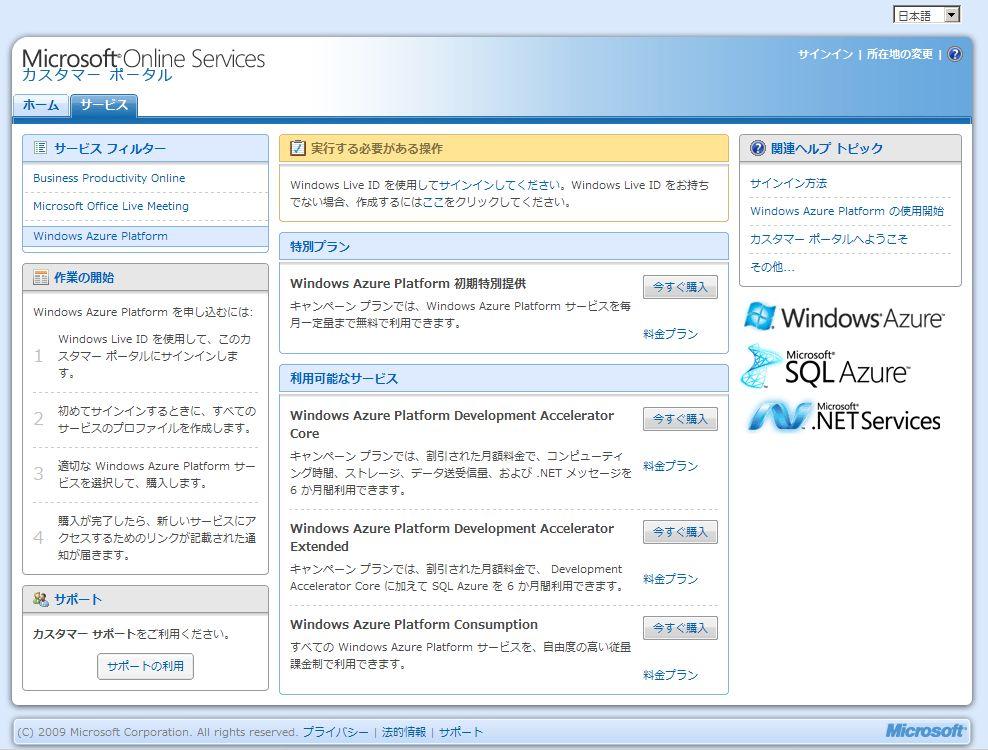The height and width of the screenshot is (750, 988).
Task: Click 今すぐ購入 for Development Accelerator Extended
Action: (681, 532)
